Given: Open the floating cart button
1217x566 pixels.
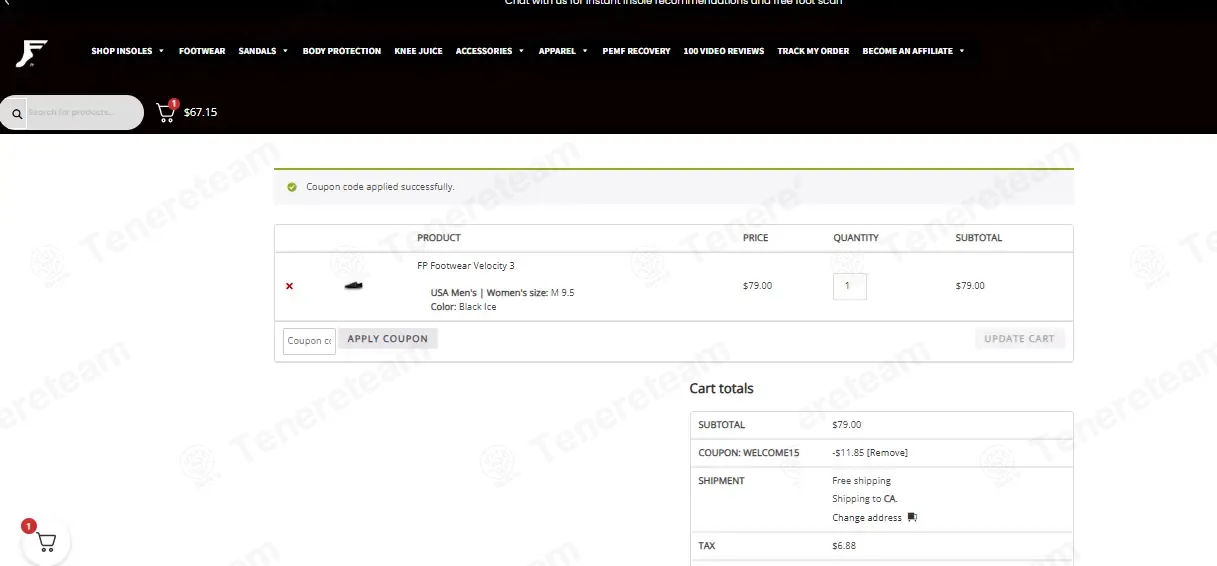Looking at the screenshot, I should (x=45, y=541).
